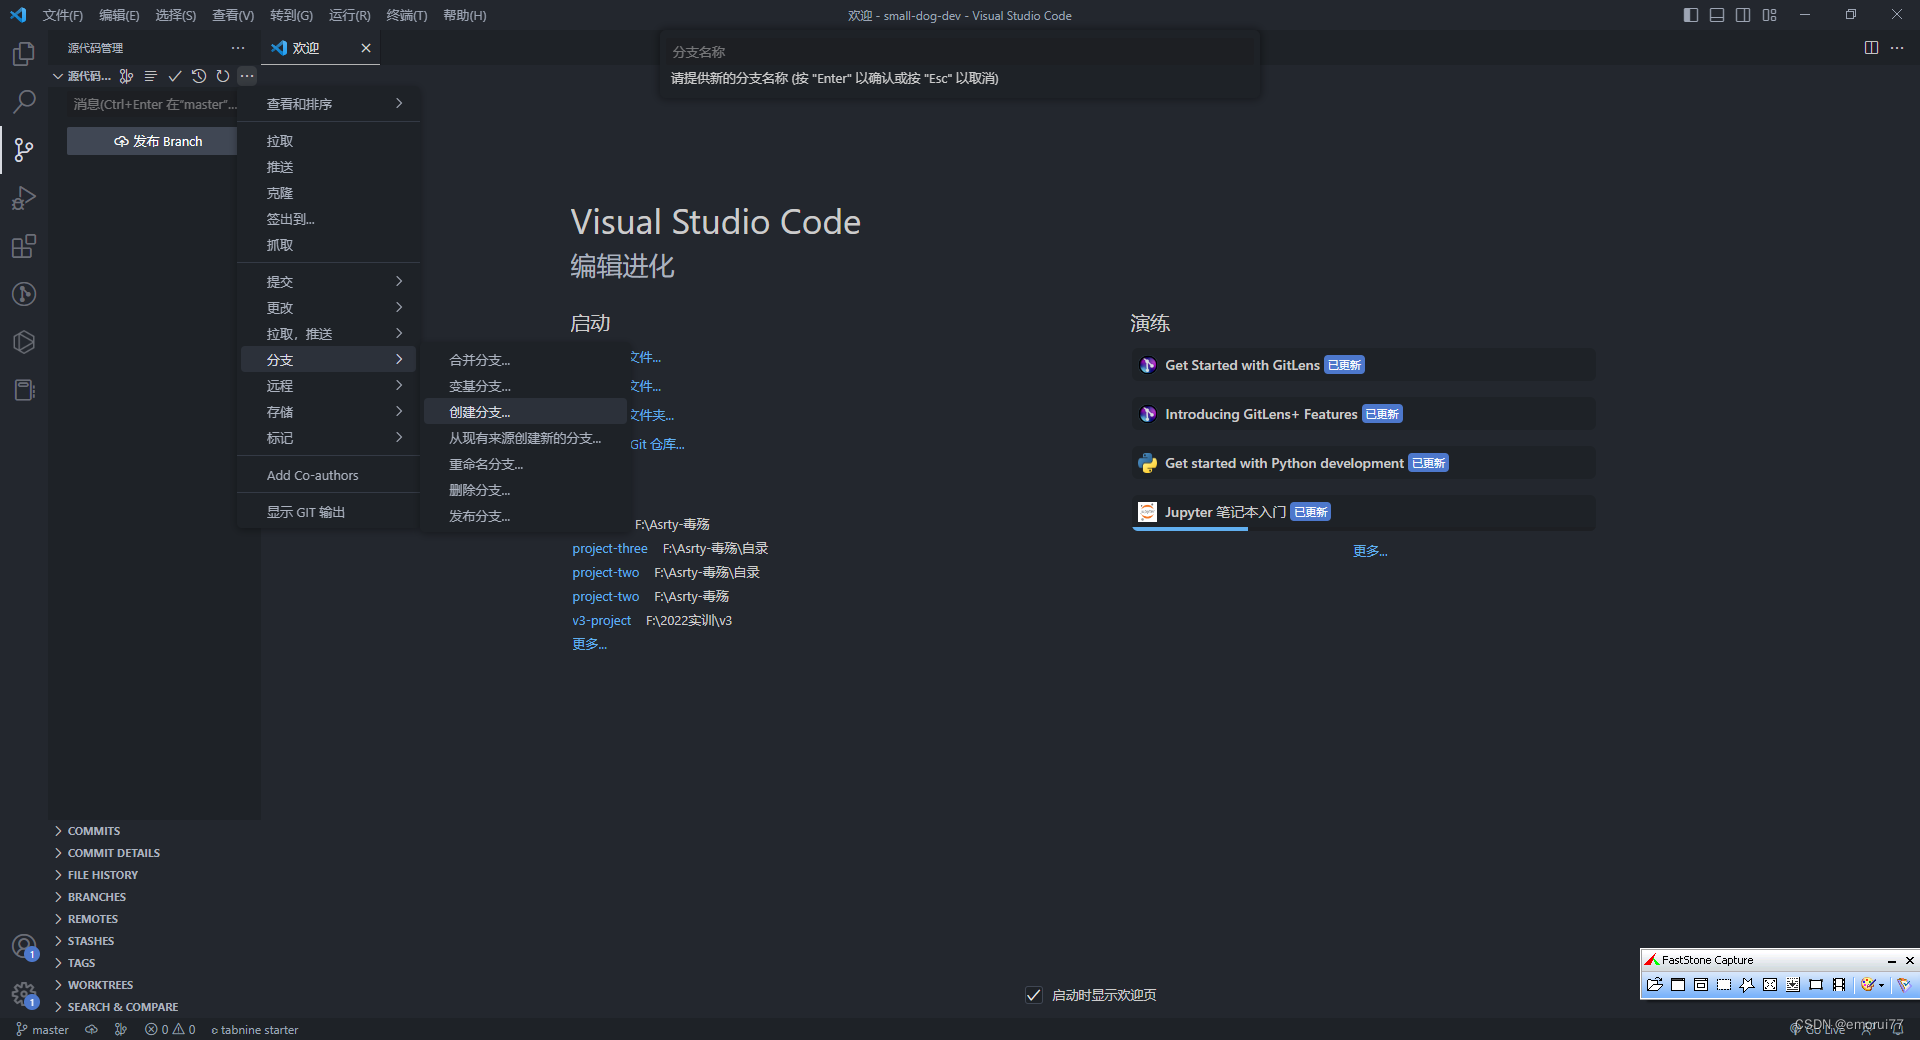The image size is (1920, 1040).
Task: Select 合并分支... in the branch submenu
Action: pos(525,360)
